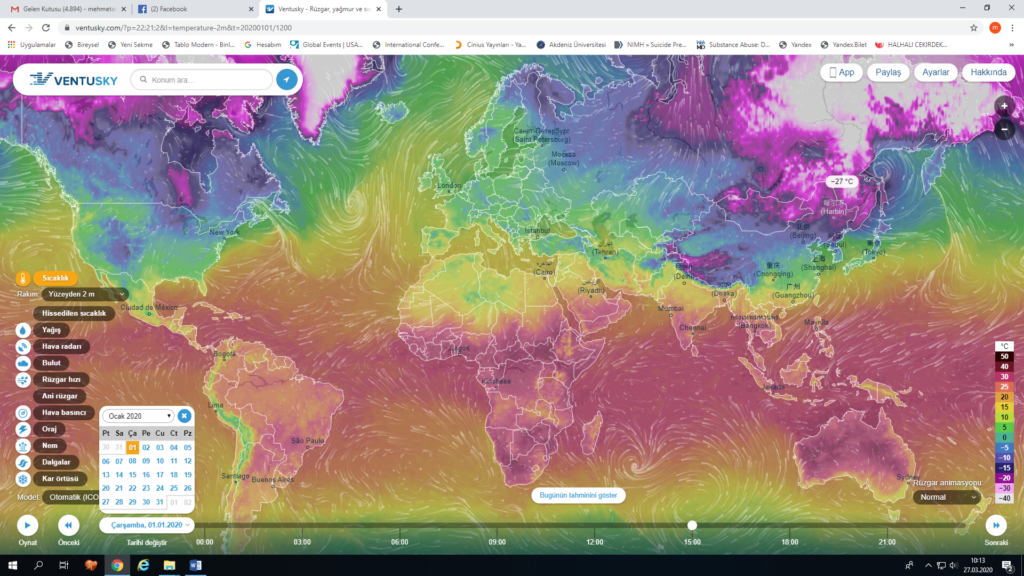The image size is (1024, 576).
Task: Reload the browser page
Action: click(x=46, y=27)
